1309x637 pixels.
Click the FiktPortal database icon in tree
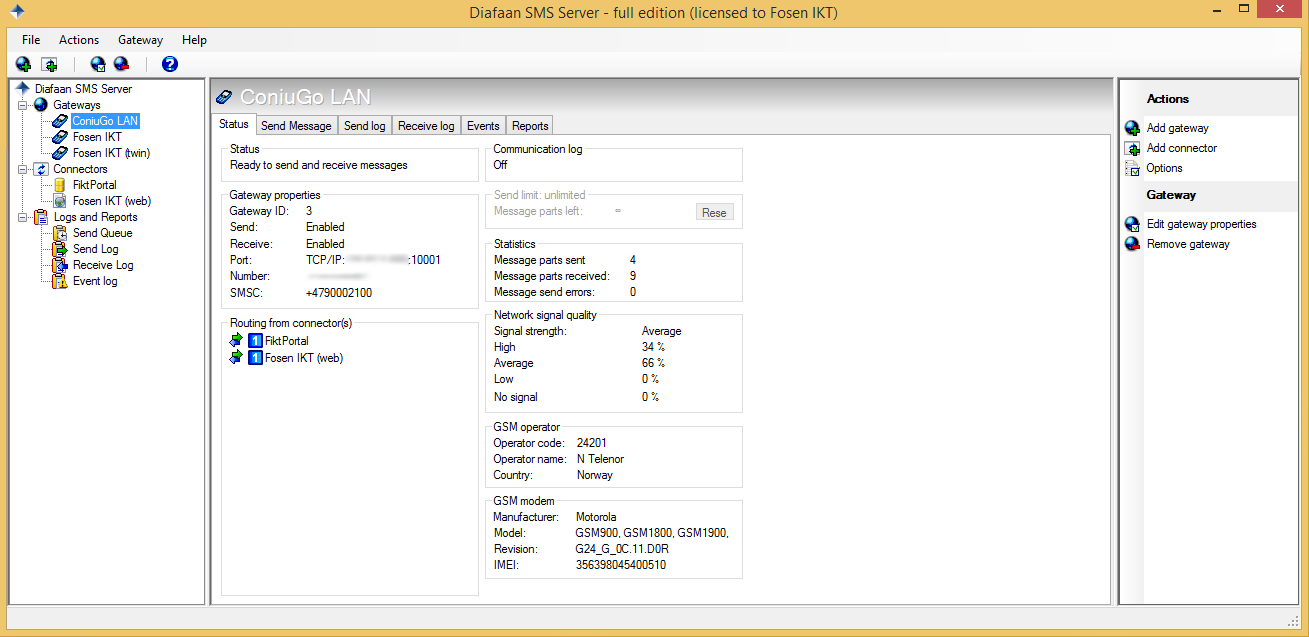point(60,185)
